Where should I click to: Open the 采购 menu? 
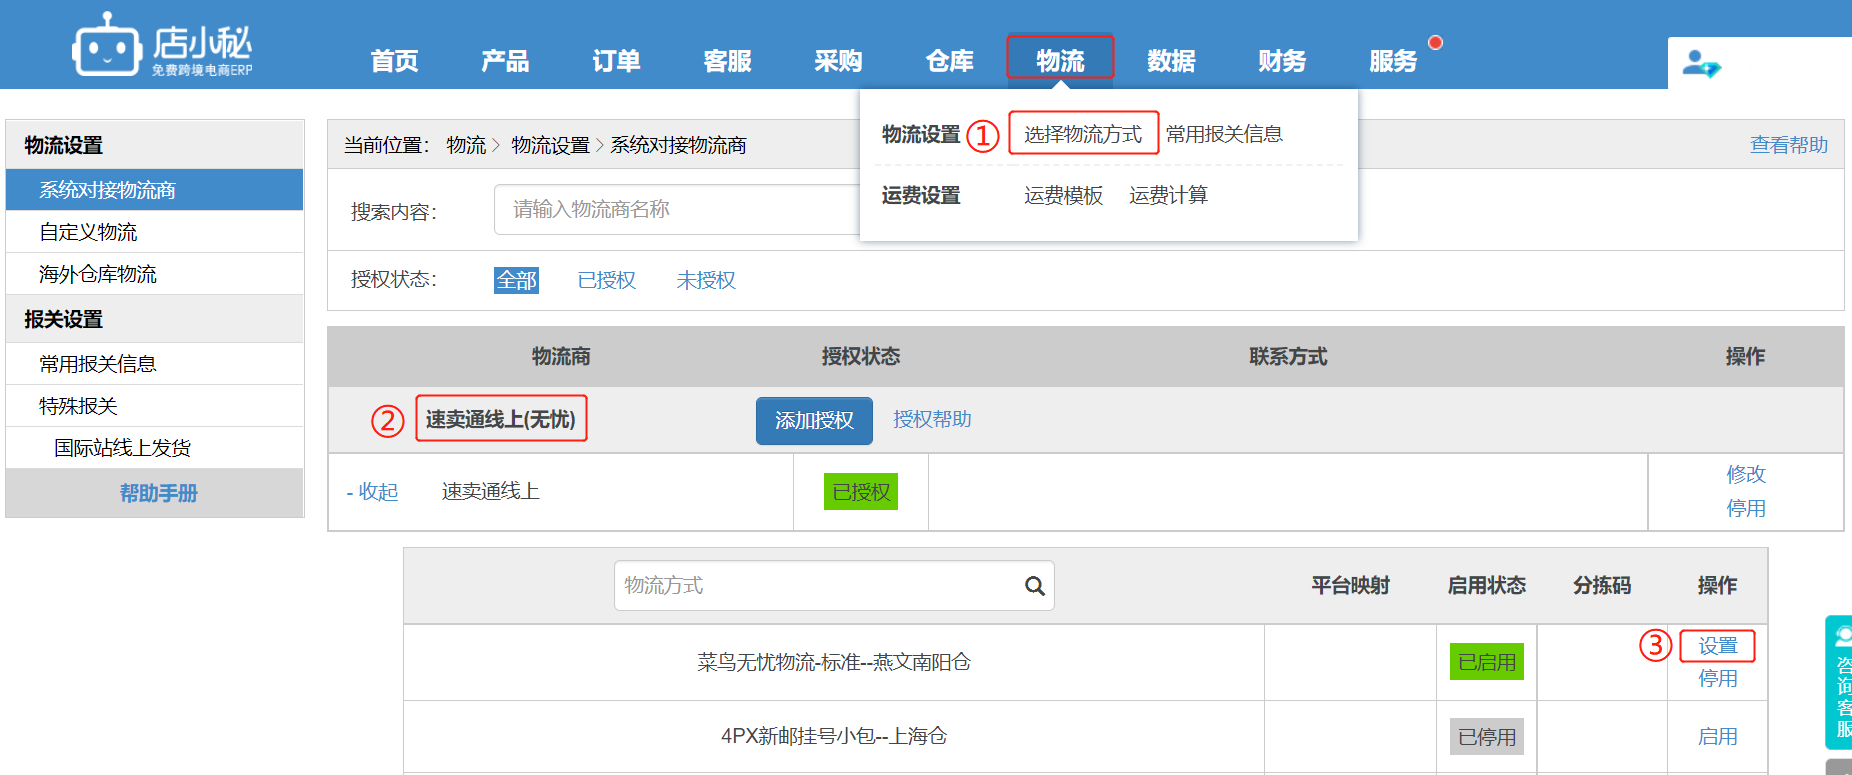[x=838, y=61]
